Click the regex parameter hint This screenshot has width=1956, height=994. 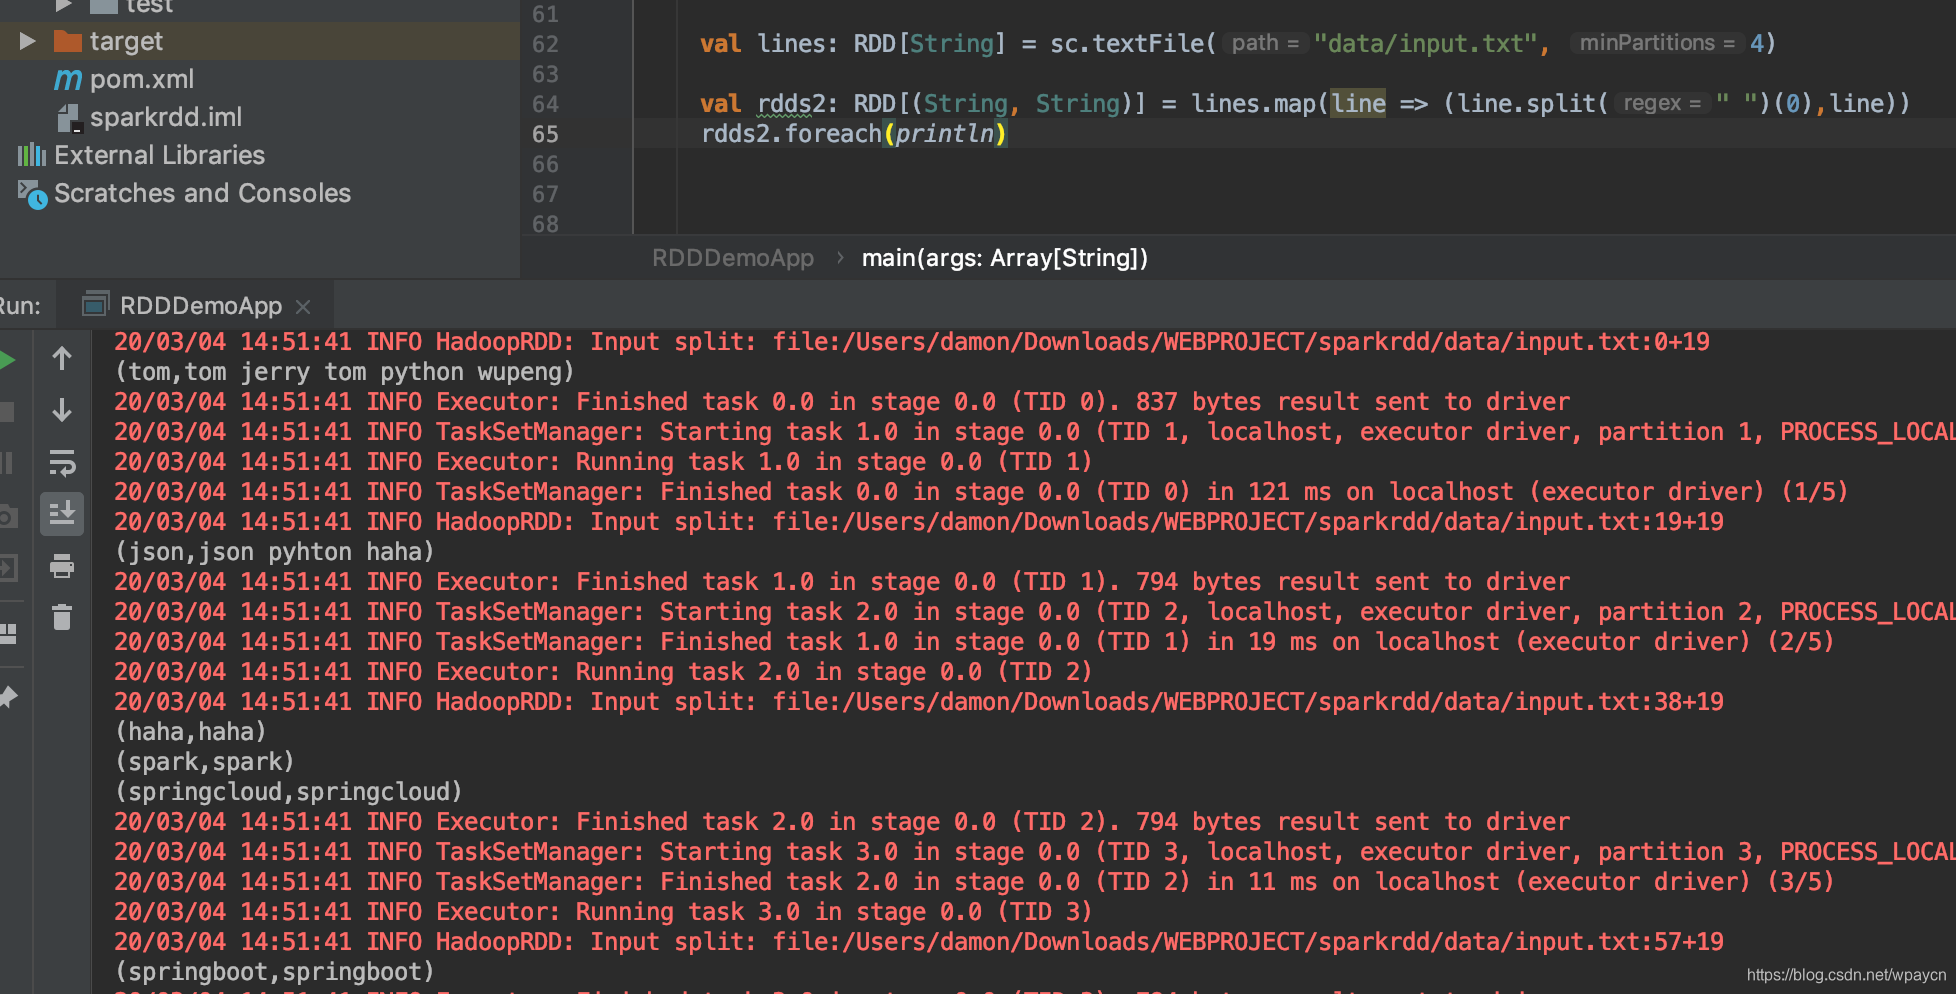point(1661,103)
